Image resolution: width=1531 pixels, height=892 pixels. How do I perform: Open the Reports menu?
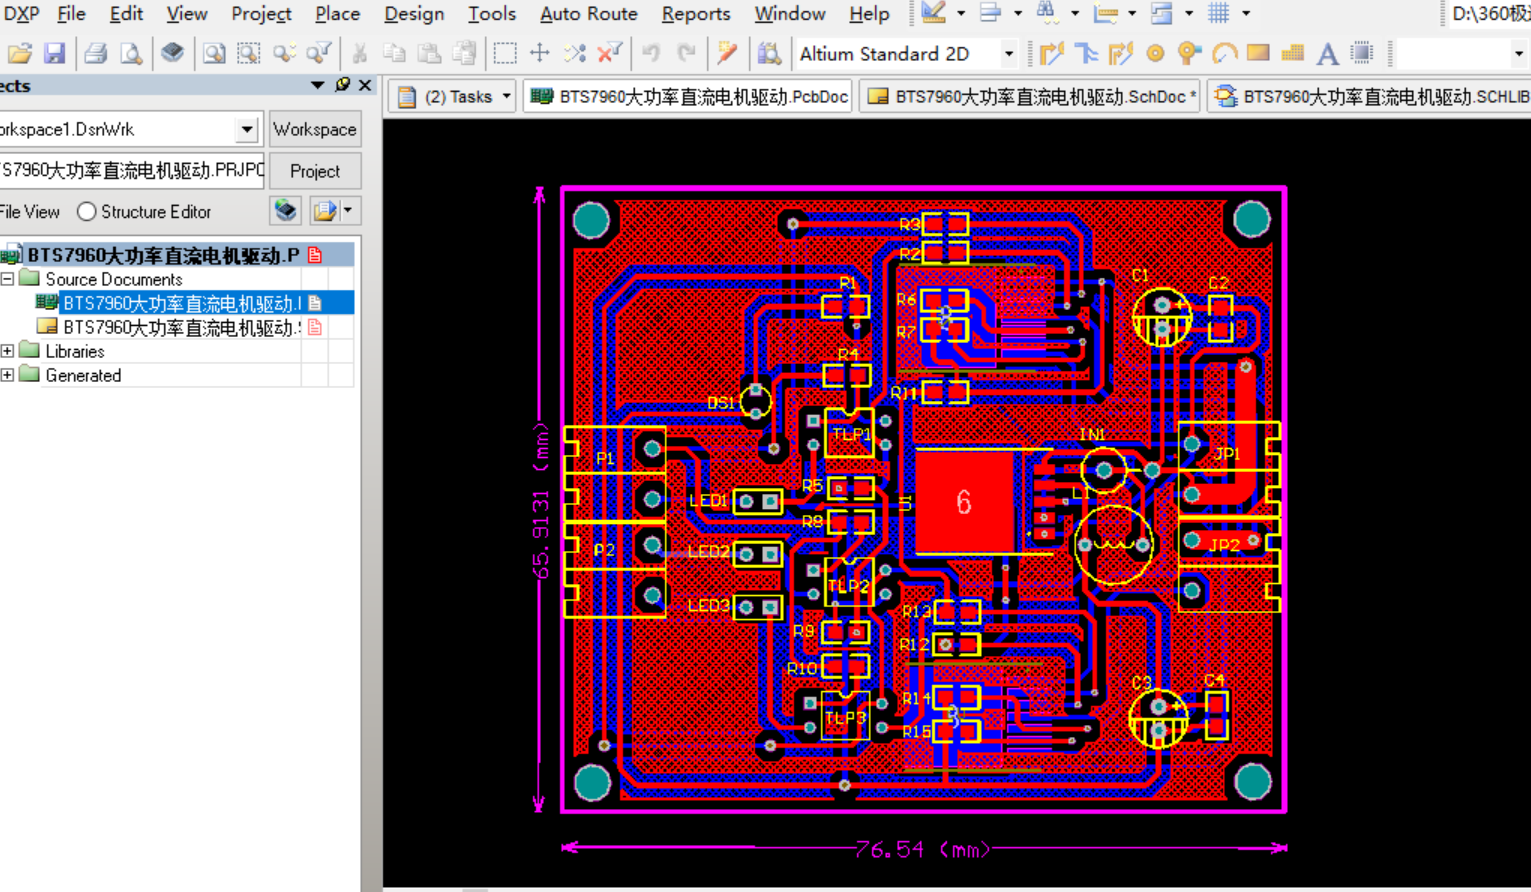click(696, 13)
